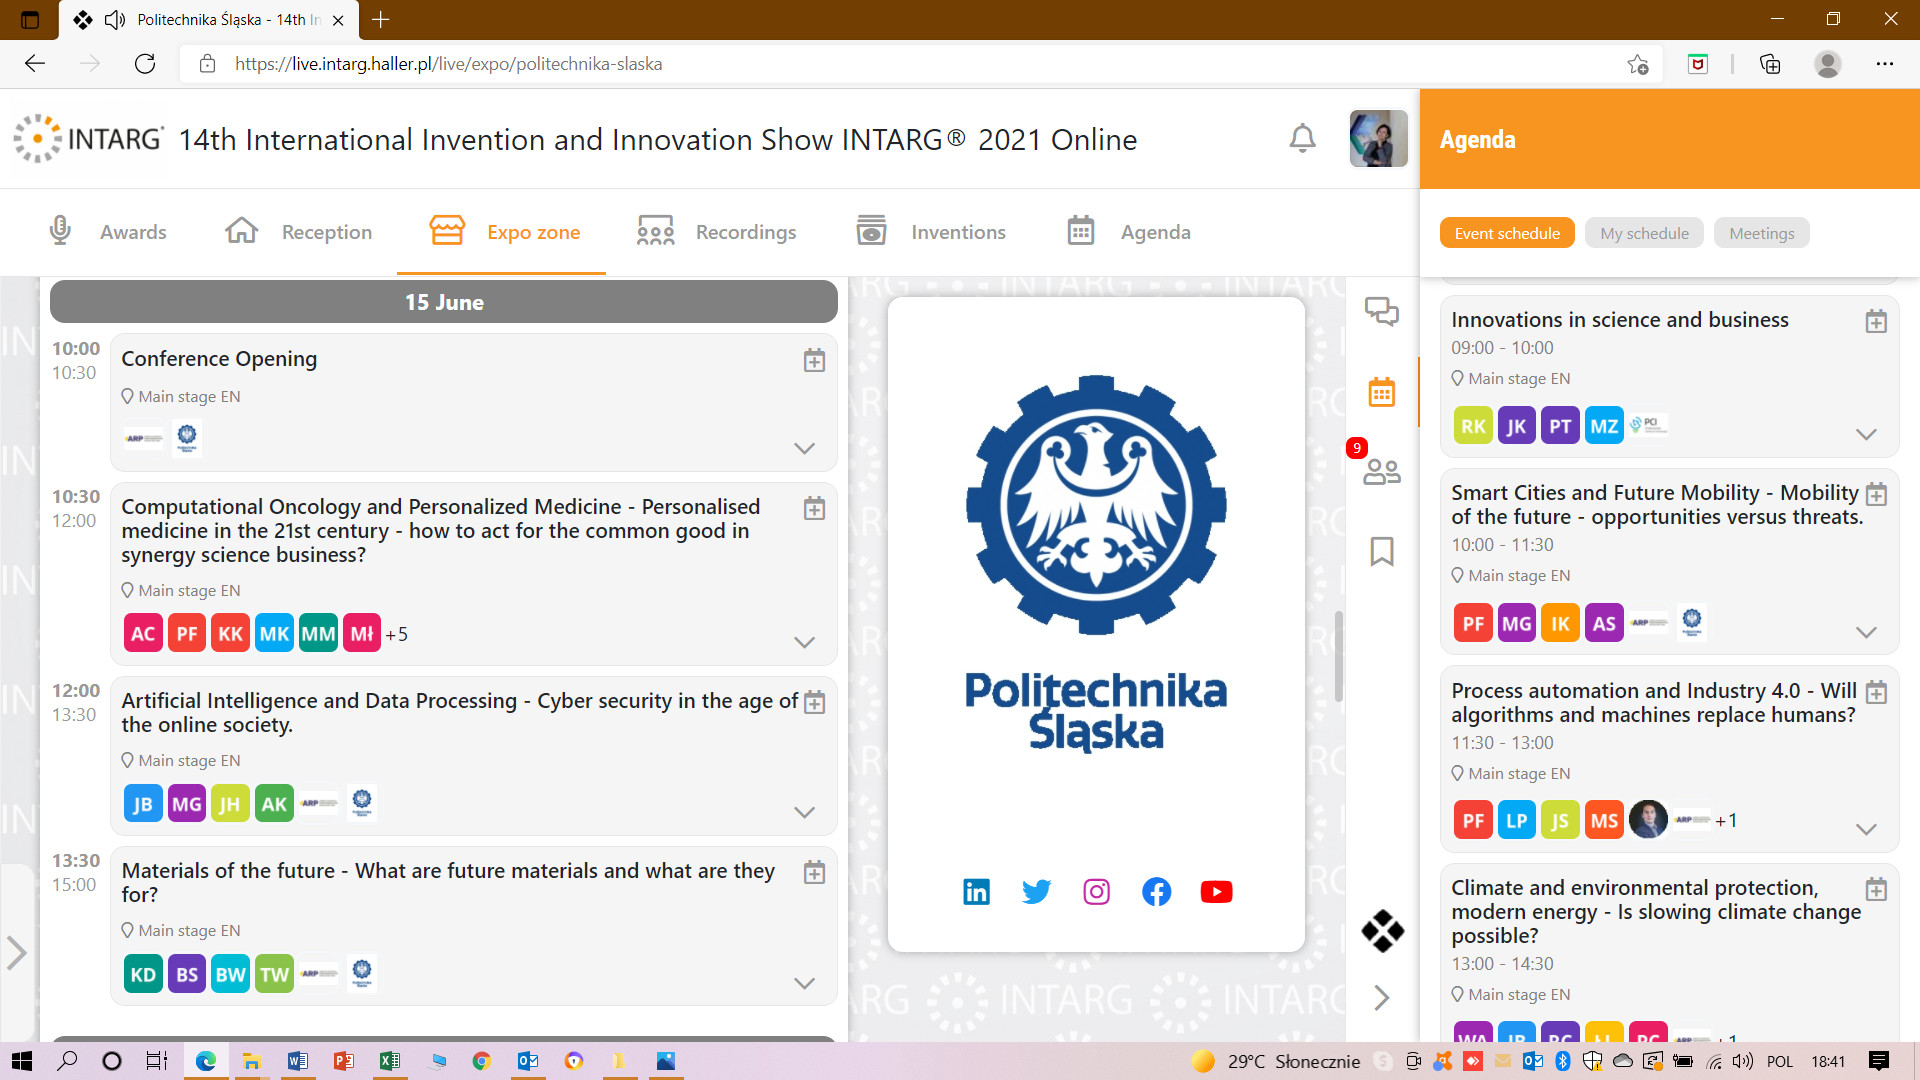Open Politechnika Śląska Facebook page
The height and width of the screenshot is (1080, 1920).
(1156, 891)
